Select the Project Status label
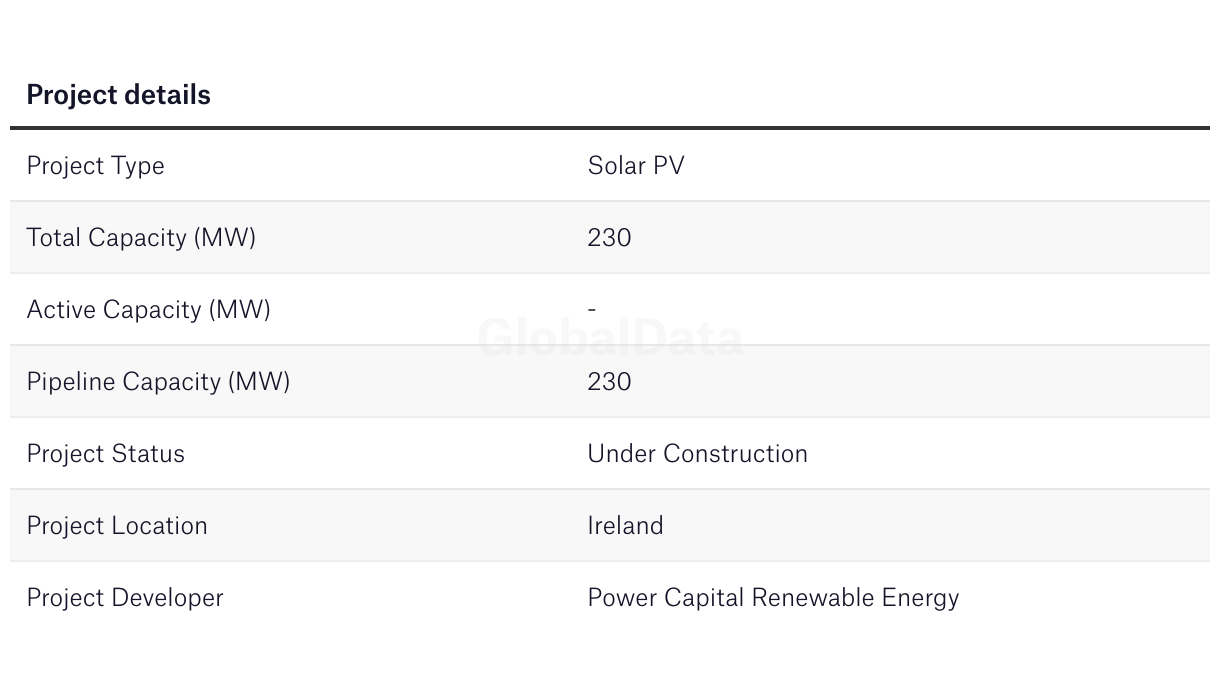This screenshot has width=1220, height=674. pyautogui.click(x=105, y=454)
